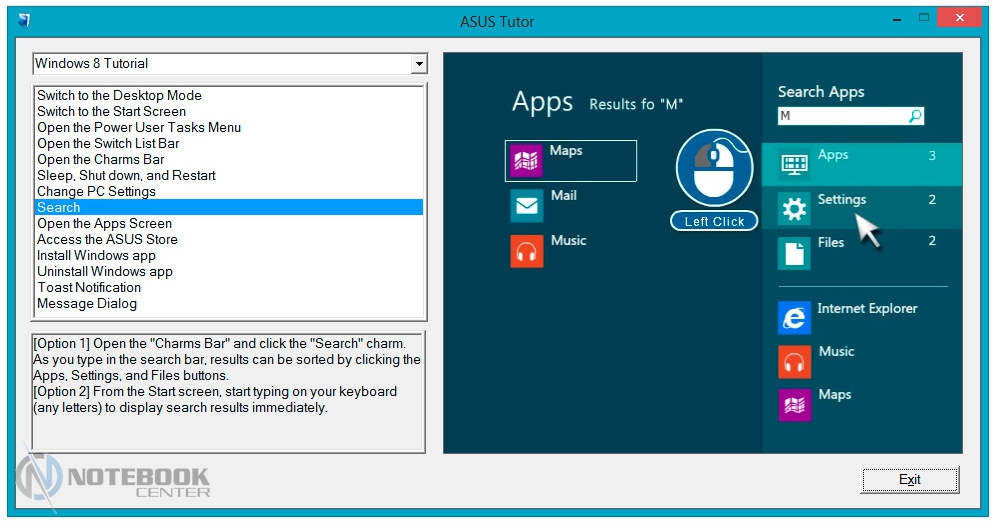Screen dimensions: 994x524
Task: Click the Left Click mouse illustration
Action: (713, 170)
